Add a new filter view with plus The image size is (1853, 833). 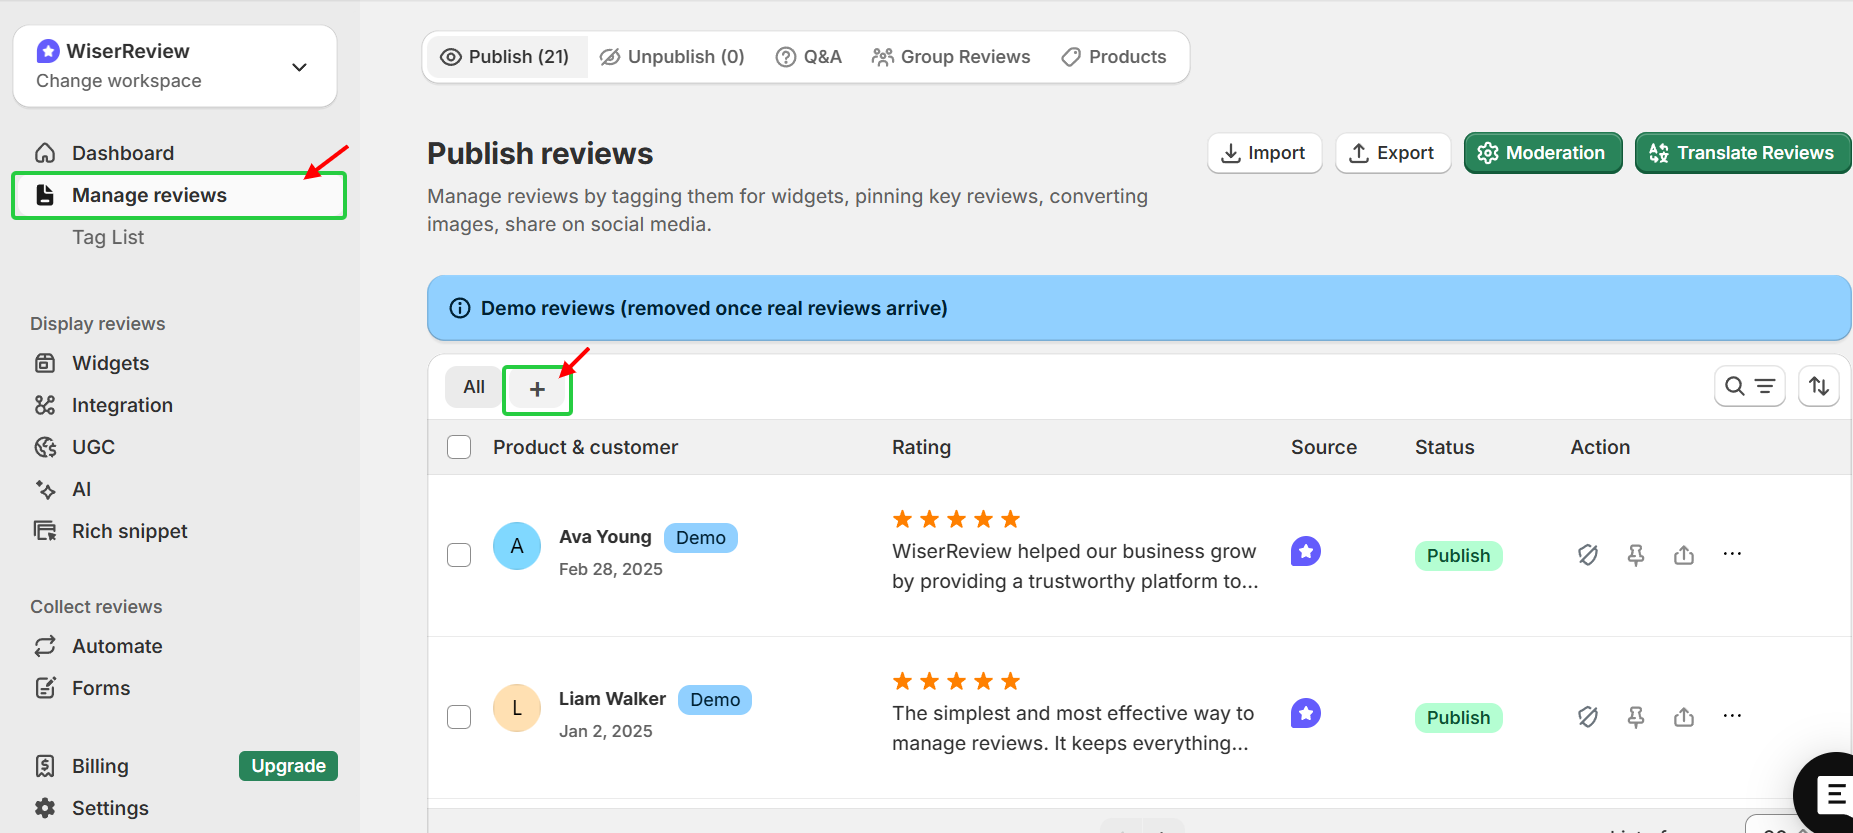coord(537,389)
